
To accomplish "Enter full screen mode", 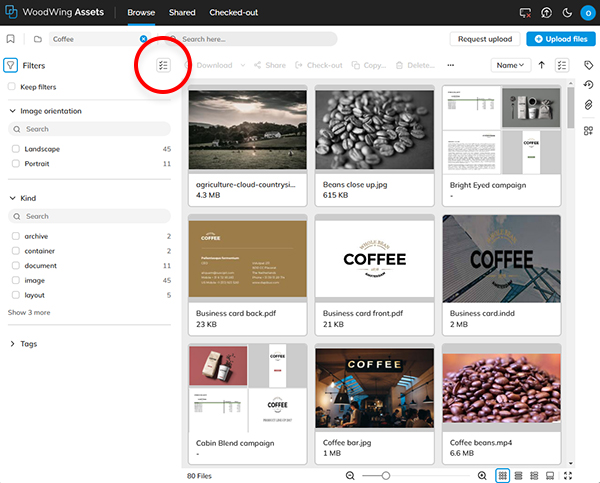I will 568,475.
